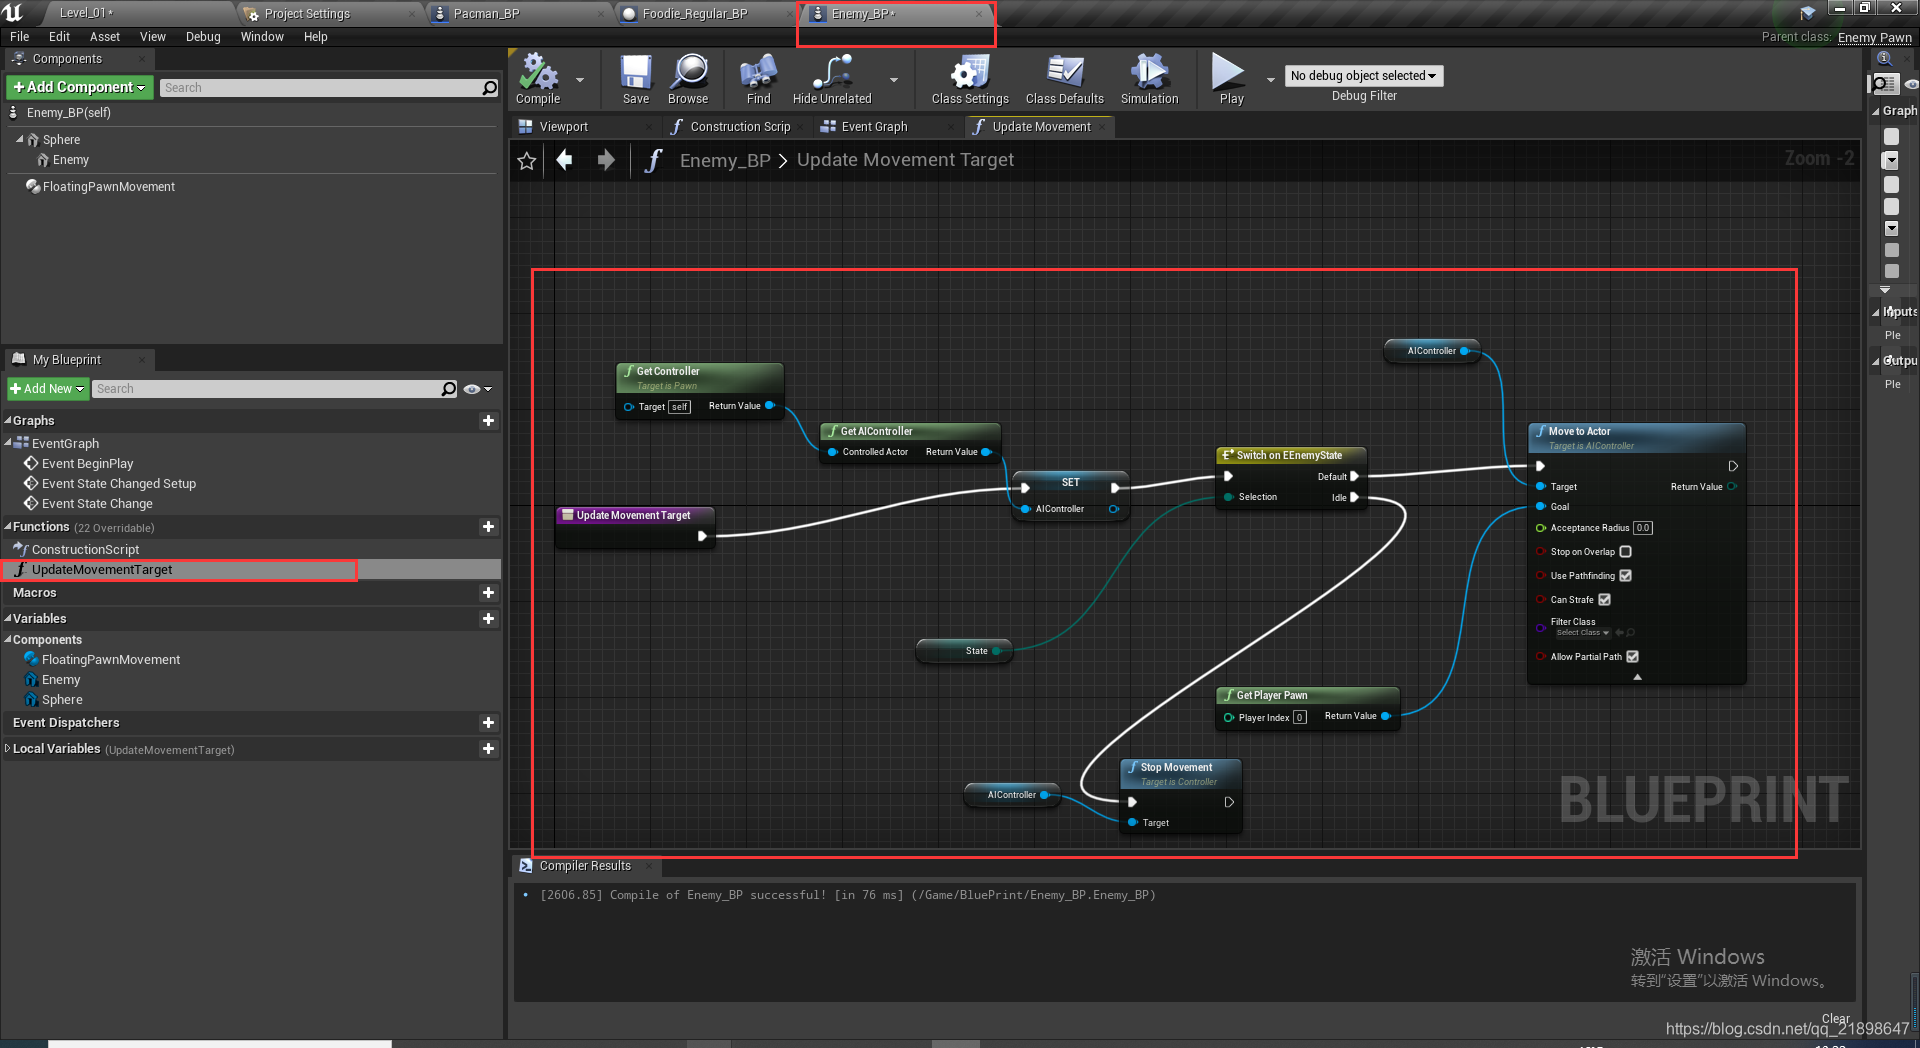The image size is (1920, 1048).
Task: Open Filter Class Select Class dropdown
Action: [1582, 633]
